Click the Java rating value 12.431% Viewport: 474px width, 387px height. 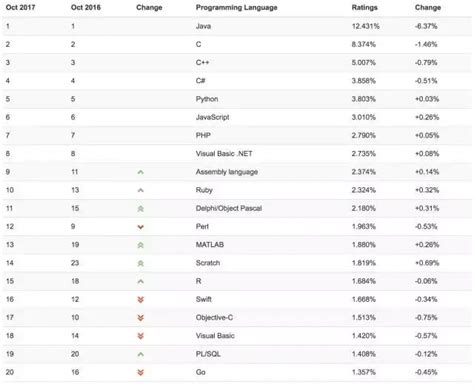point(366,26)
